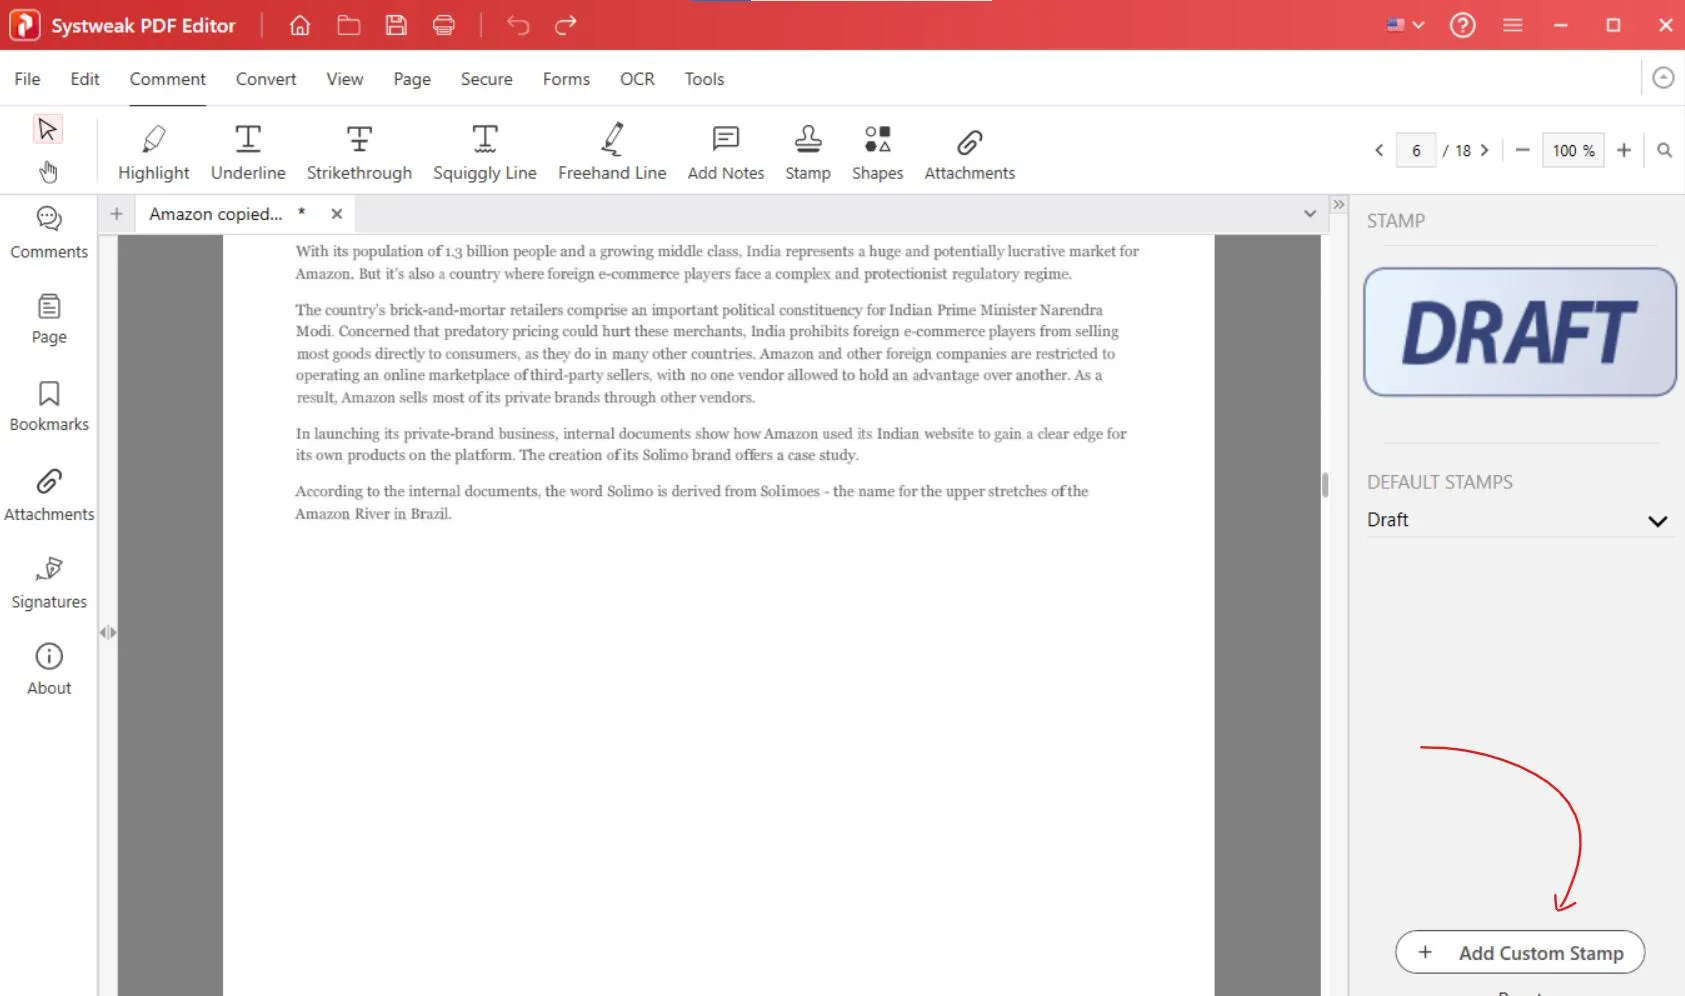Select the DRAFT stamp preview
Image resolution: width=1685 pixels, height=996 pixels.
tap(1519, 332)
